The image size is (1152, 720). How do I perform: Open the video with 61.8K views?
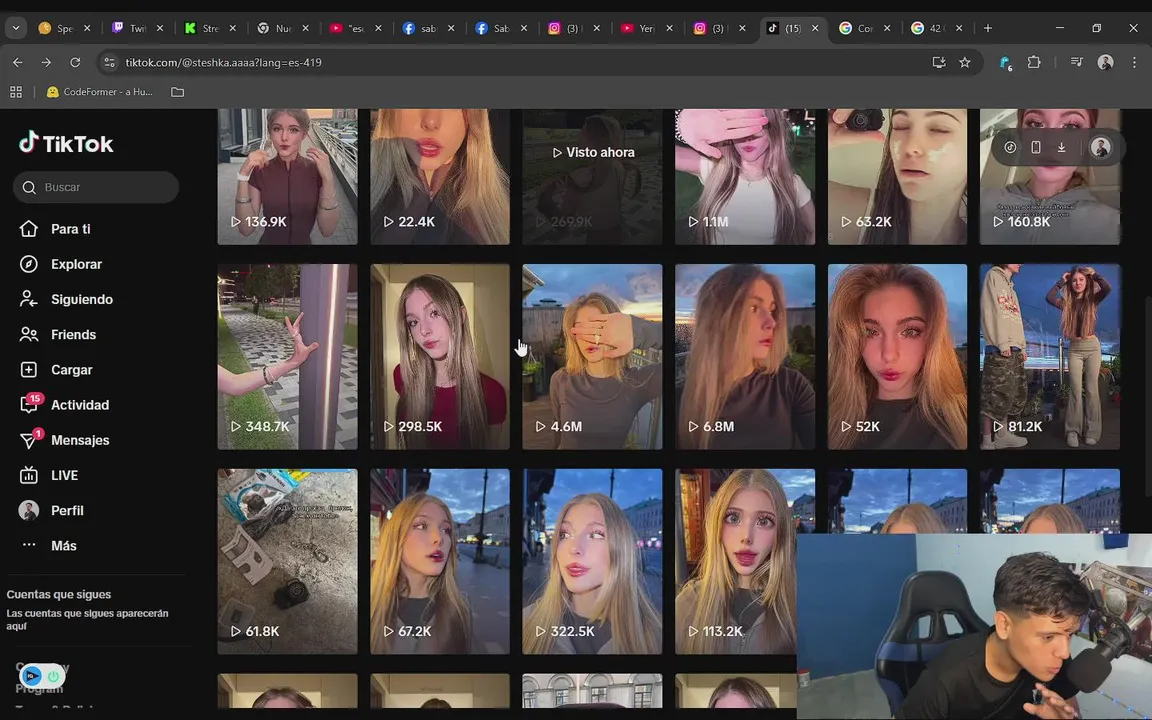pos(287,561)
